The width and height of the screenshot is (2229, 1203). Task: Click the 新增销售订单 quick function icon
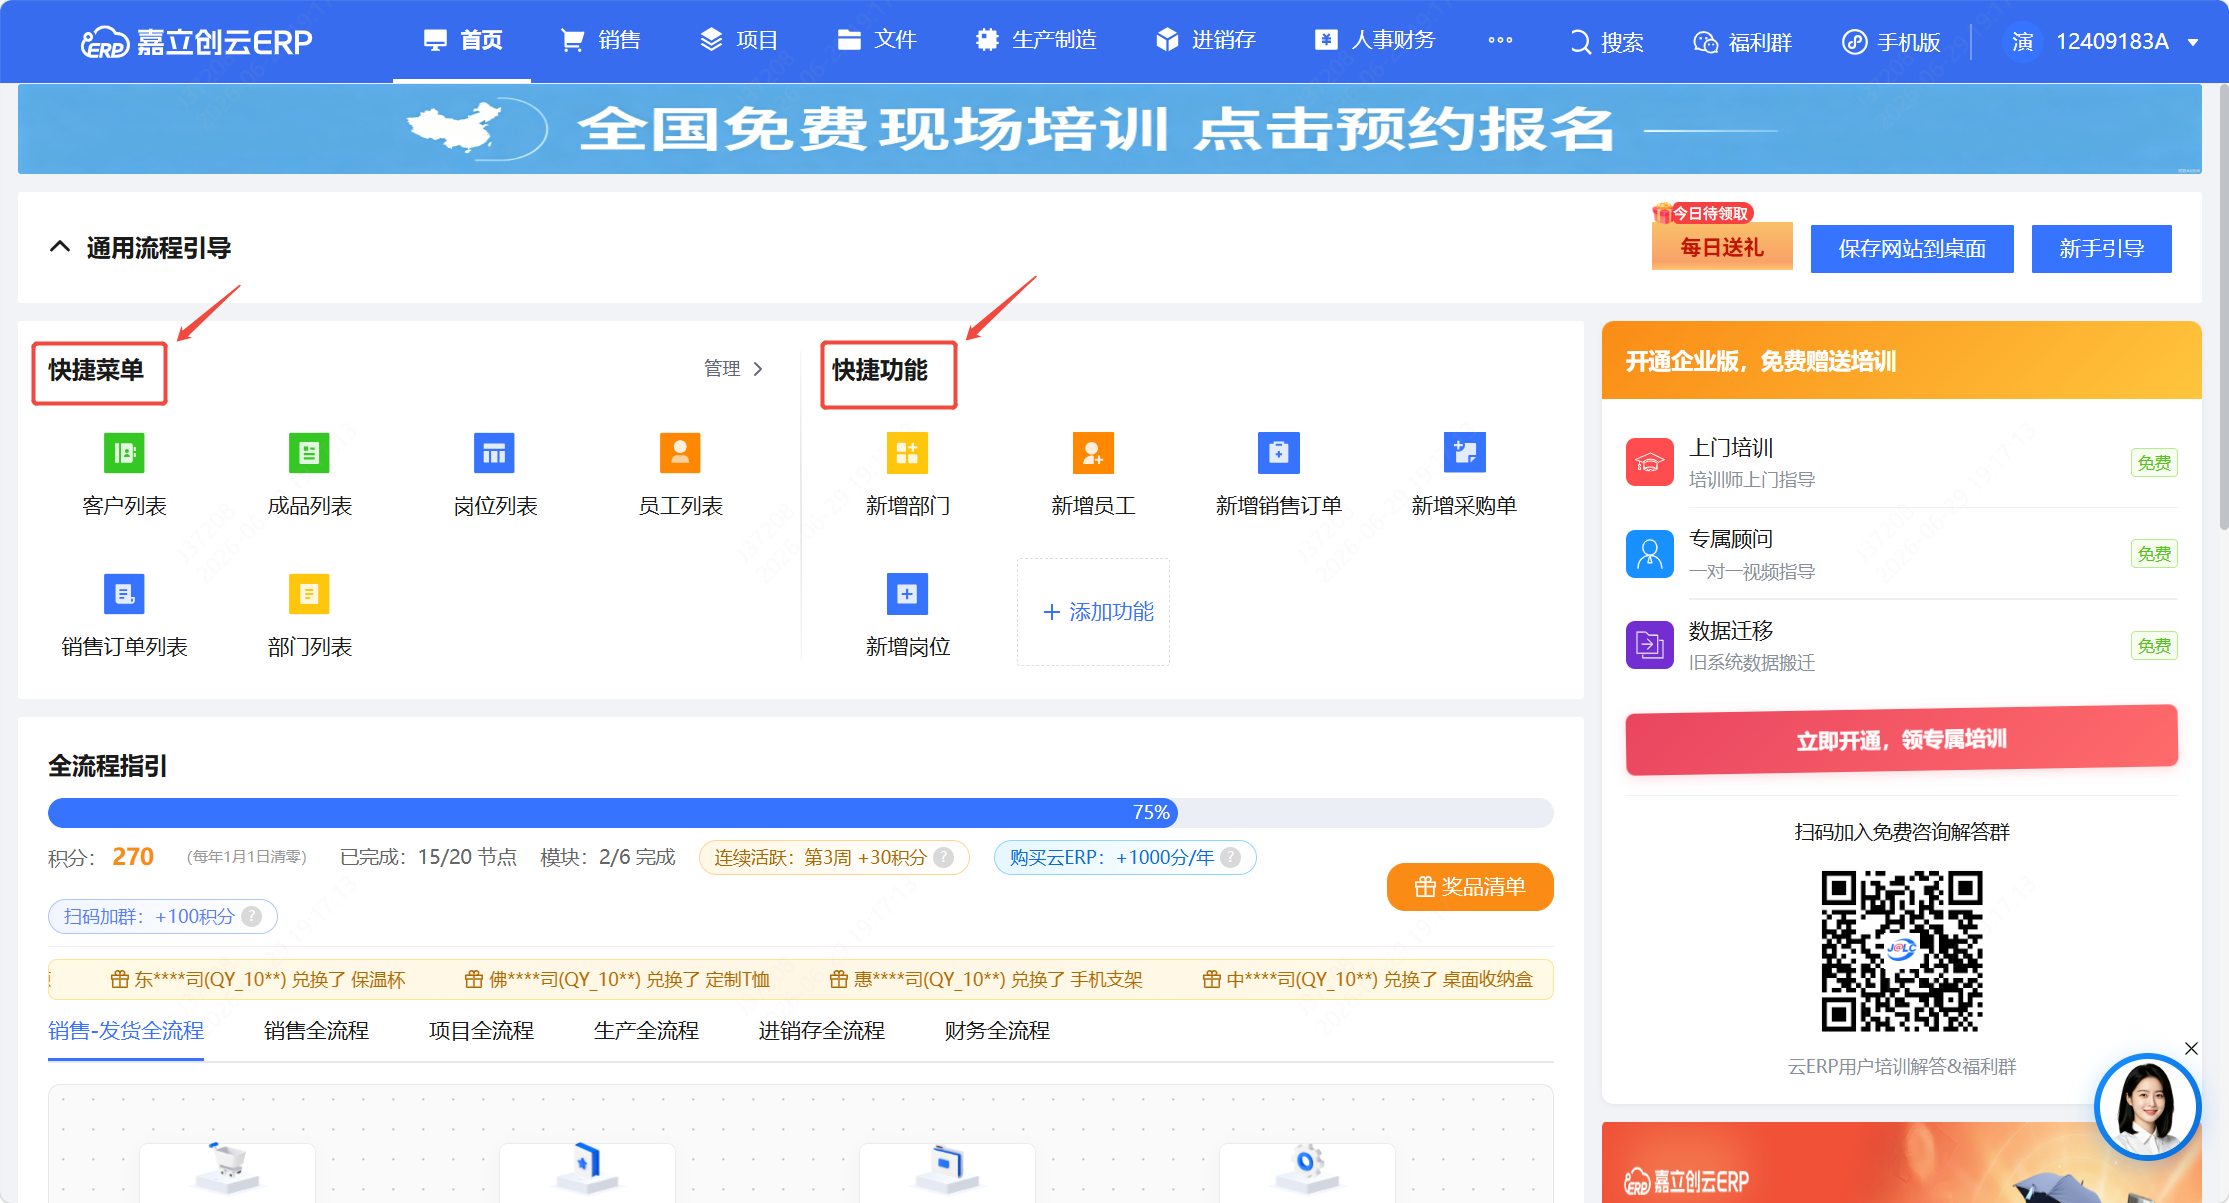pos(1278,453)
